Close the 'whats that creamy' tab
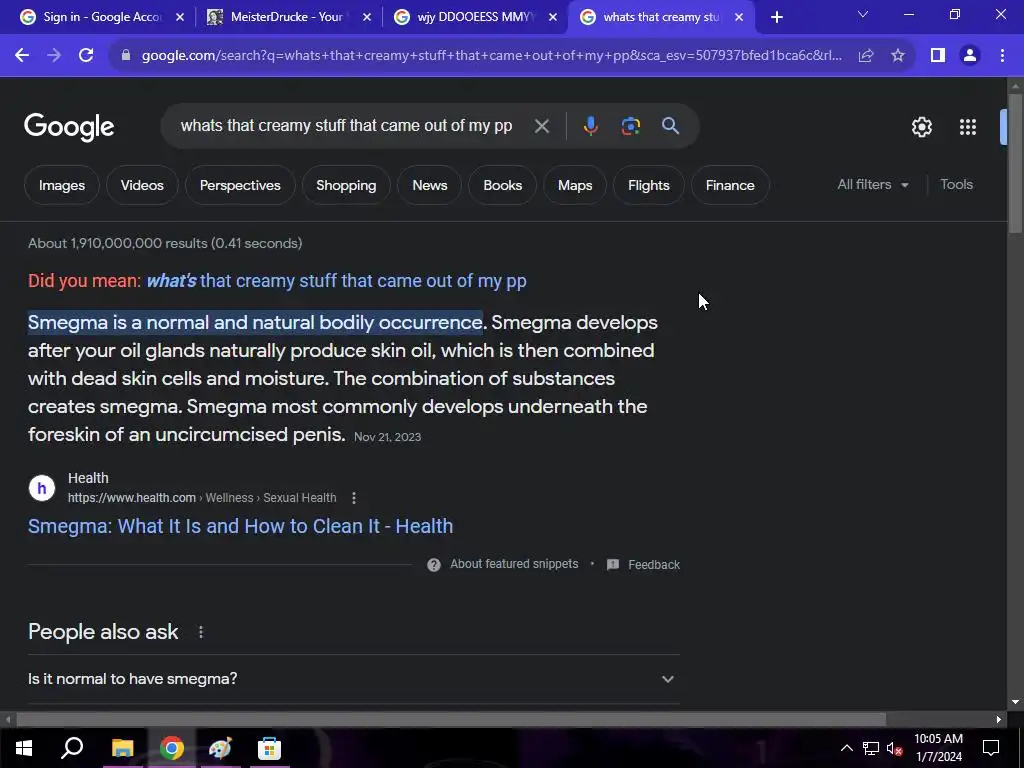1024x768 pixels. pyautogui.click(x=739, y=18)
